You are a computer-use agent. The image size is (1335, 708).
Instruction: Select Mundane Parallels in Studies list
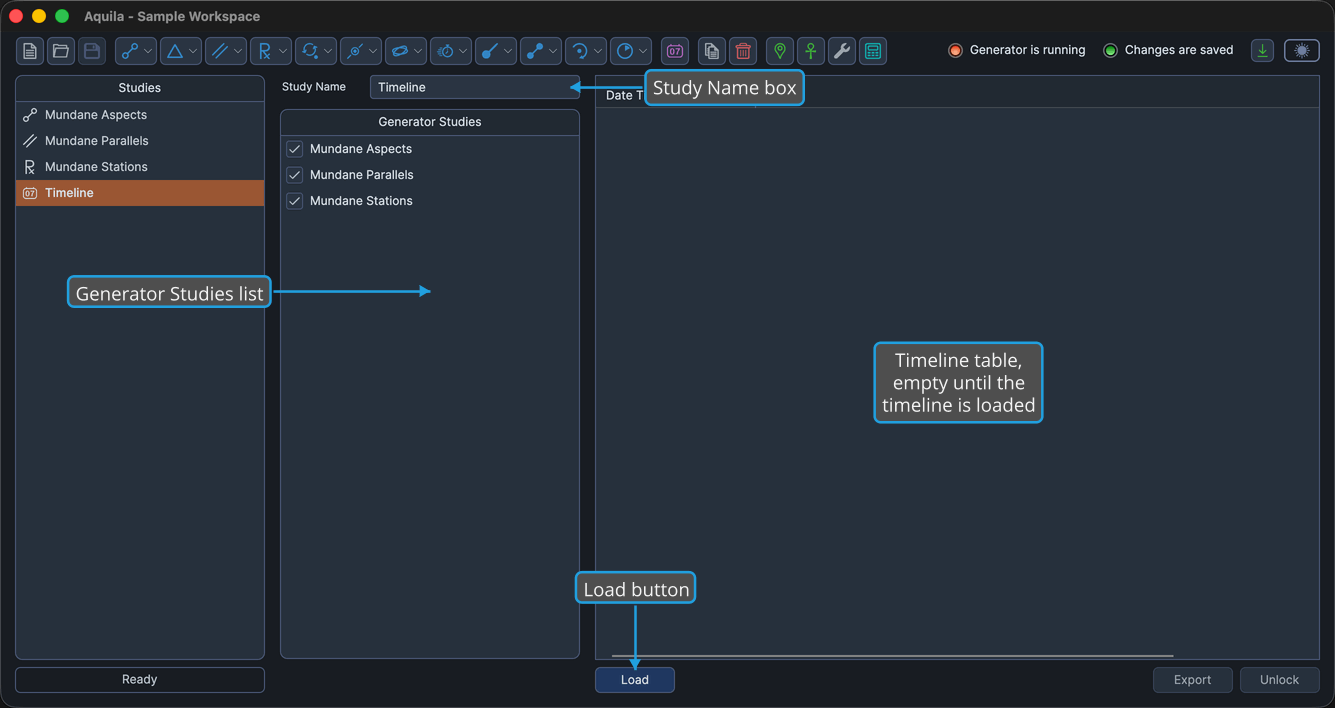(x=140, y=141)
